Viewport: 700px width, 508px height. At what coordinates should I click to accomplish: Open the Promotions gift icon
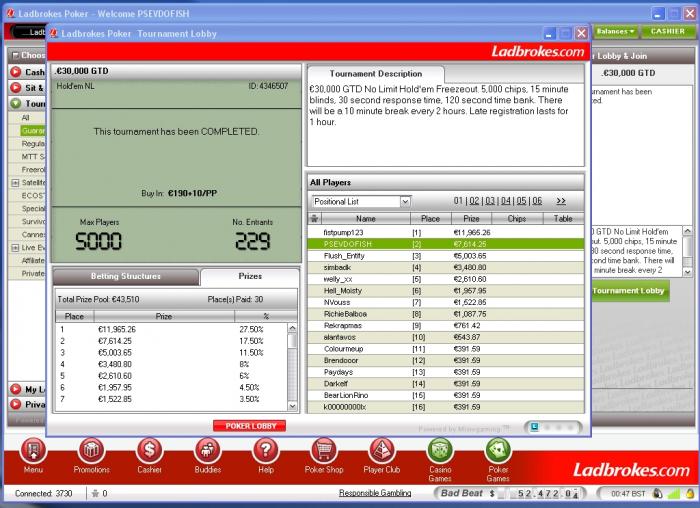(x=92, y=451)
